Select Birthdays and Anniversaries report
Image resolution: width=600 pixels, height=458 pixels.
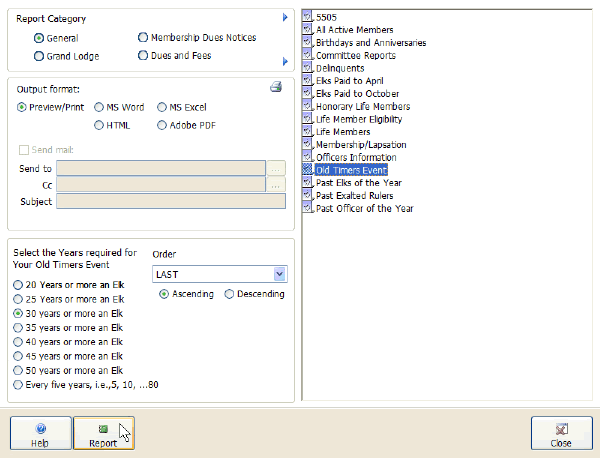tap(371, 43)
